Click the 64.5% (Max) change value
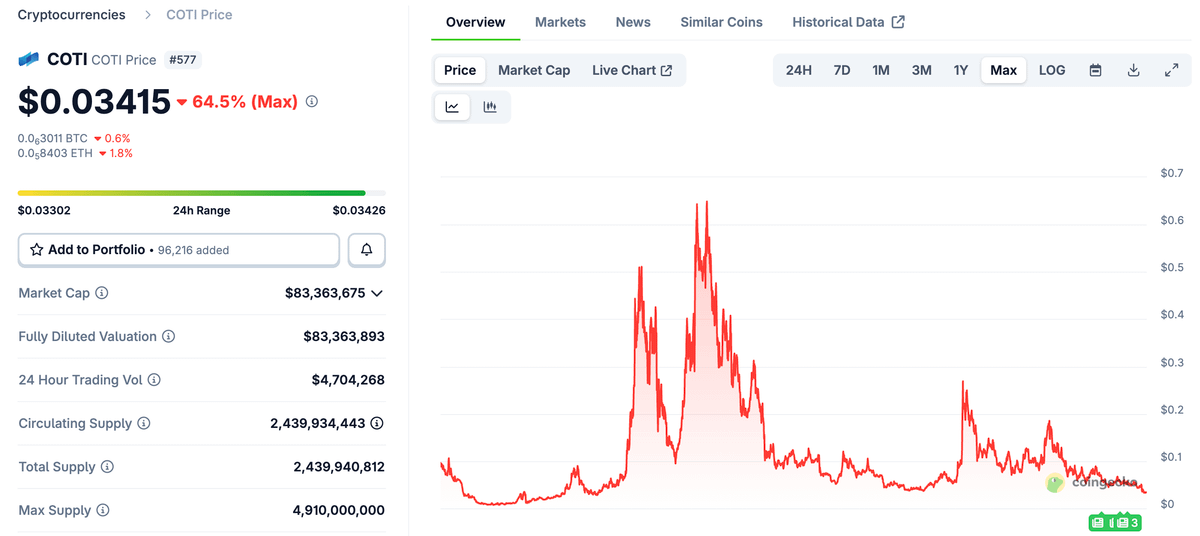The height and width of the screenshot is (536, 1200). tap(238, 102)
